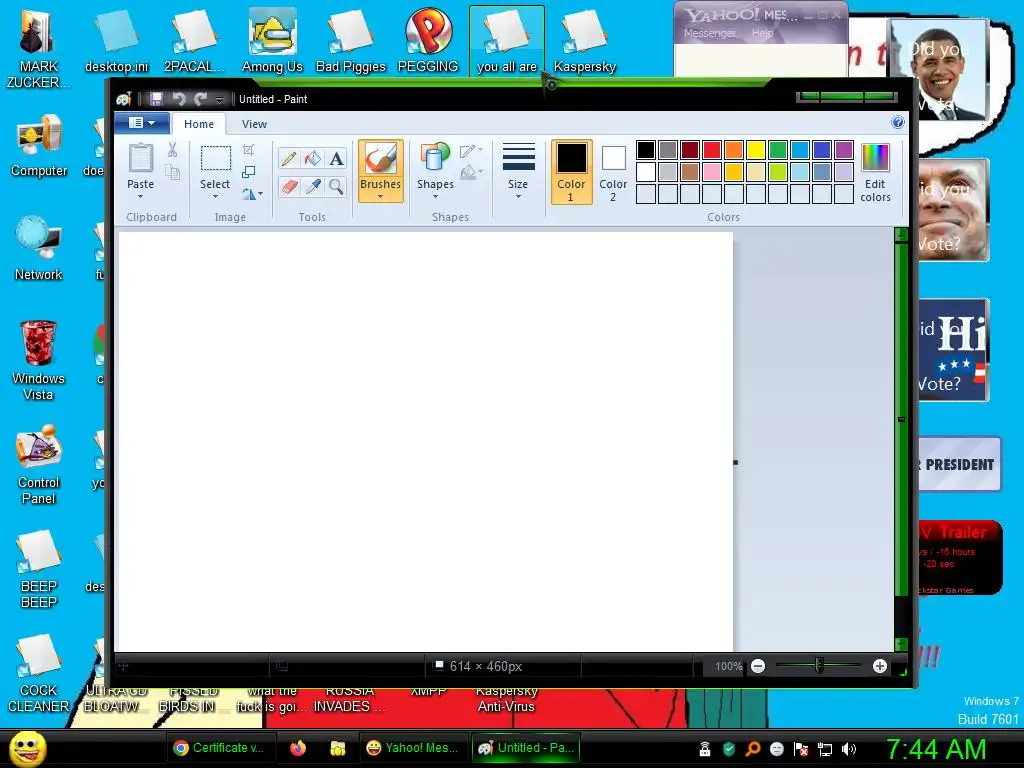Click the Undo arrow in title bar
The height and width of the screenshot is (768, 1024).
click(178, 99)
